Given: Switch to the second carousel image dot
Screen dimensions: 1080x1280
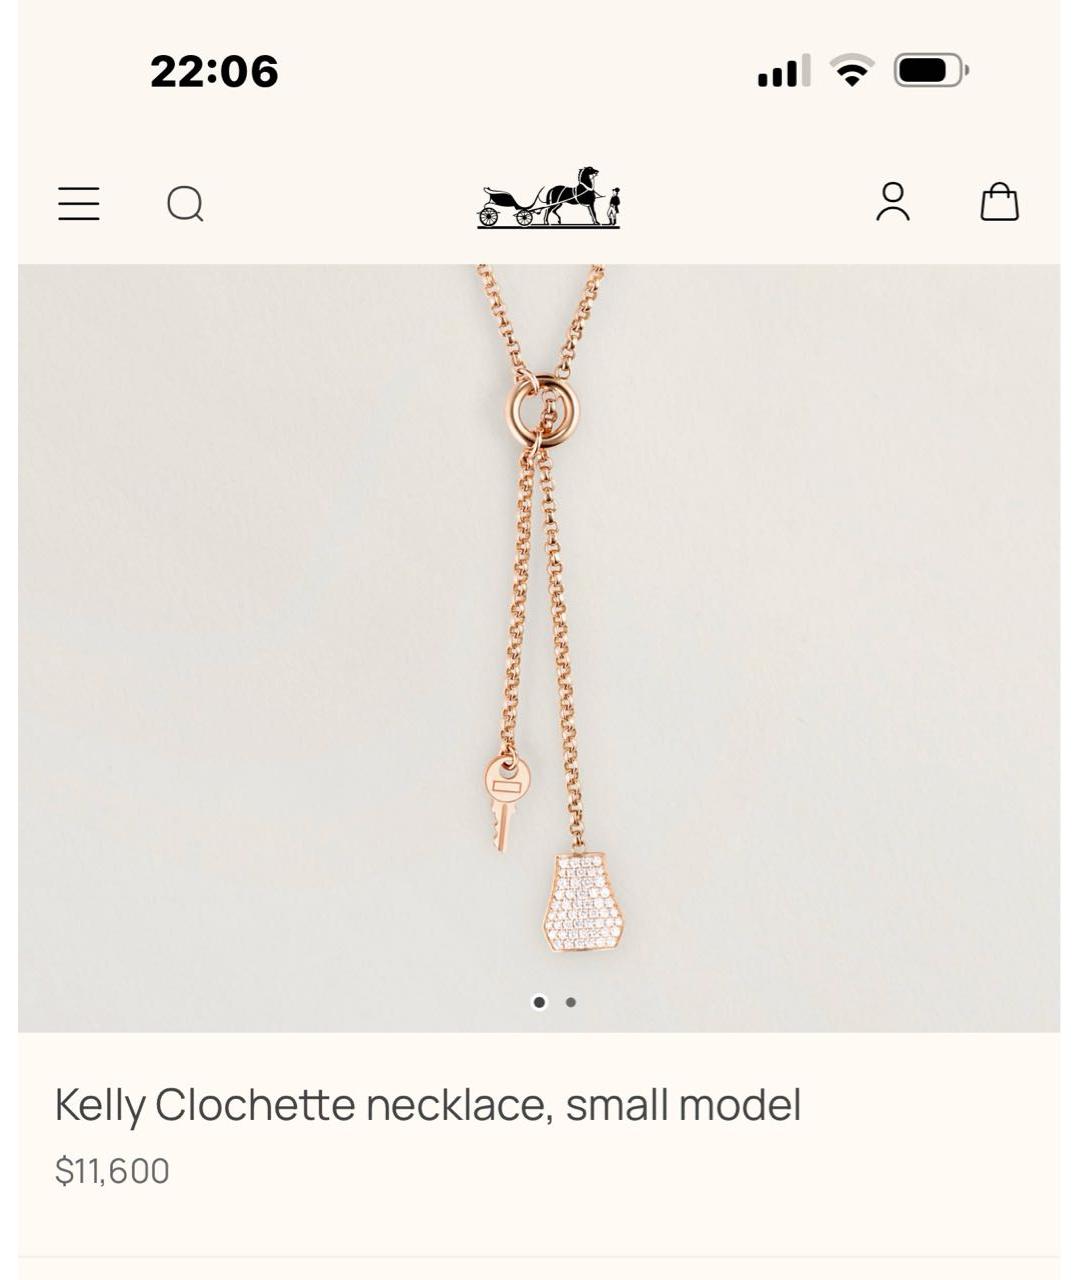Looking at the screenshot, I should (571, 1002).
